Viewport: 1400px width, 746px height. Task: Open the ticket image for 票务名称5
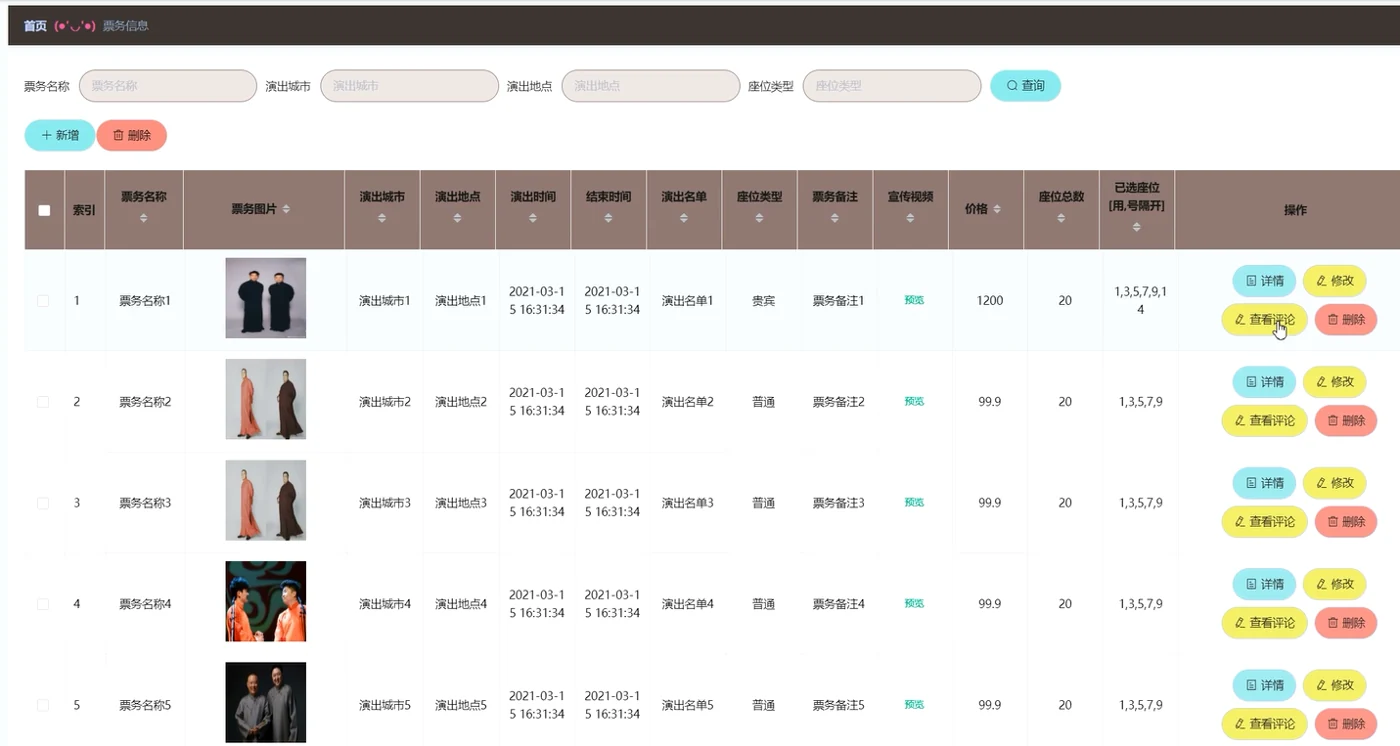[x=266, y=702]
